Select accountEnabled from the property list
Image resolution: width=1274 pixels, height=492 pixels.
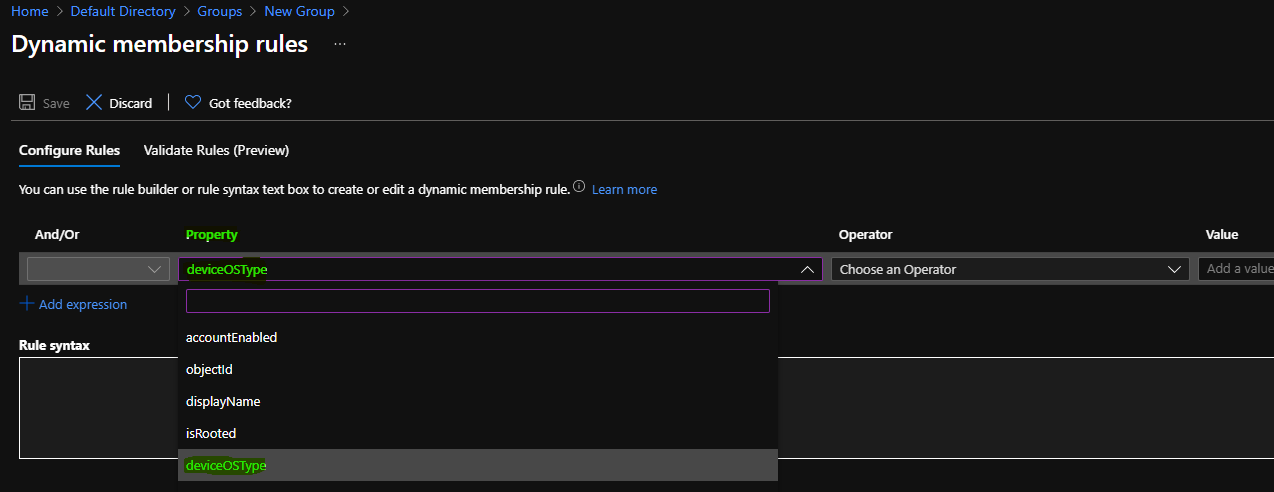[478, 337]
